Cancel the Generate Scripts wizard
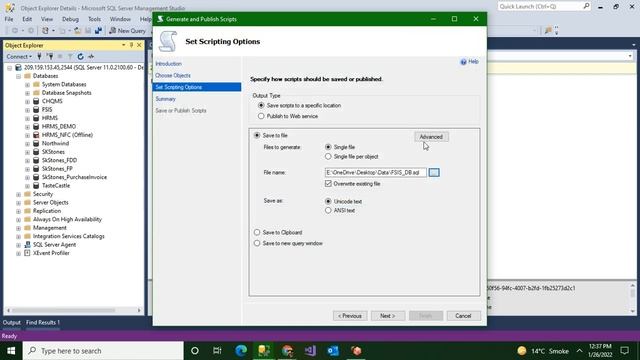The height and width of the screenshot is (360, 640). 463,316
